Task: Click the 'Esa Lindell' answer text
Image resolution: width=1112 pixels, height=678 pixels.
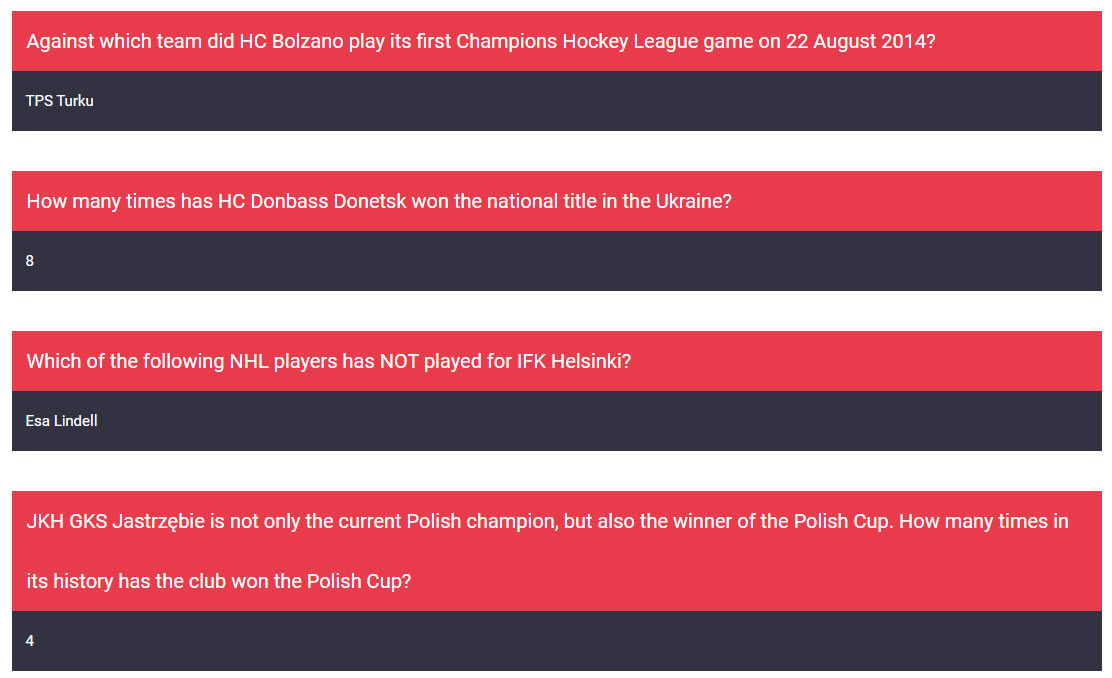Action: 62,421
